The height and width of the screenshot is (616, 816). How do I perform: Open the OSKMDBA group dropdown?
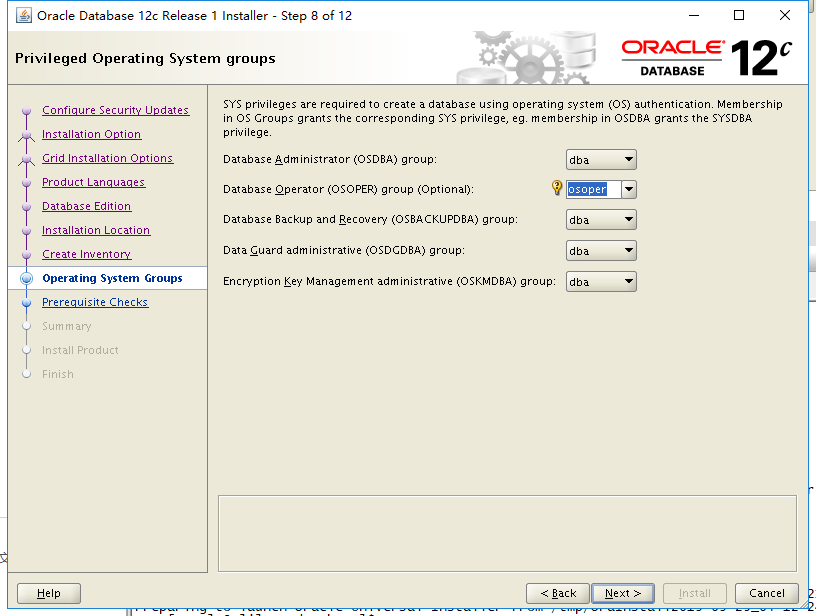click(601, 281)
